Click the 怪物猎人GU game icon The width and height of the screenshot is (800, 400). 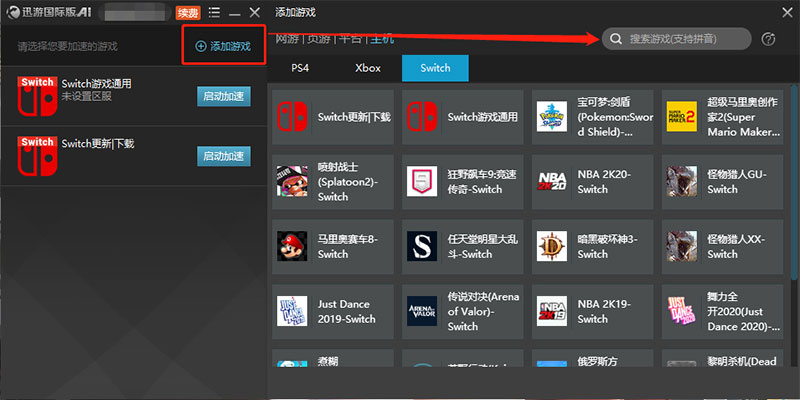tap(682, 181)
